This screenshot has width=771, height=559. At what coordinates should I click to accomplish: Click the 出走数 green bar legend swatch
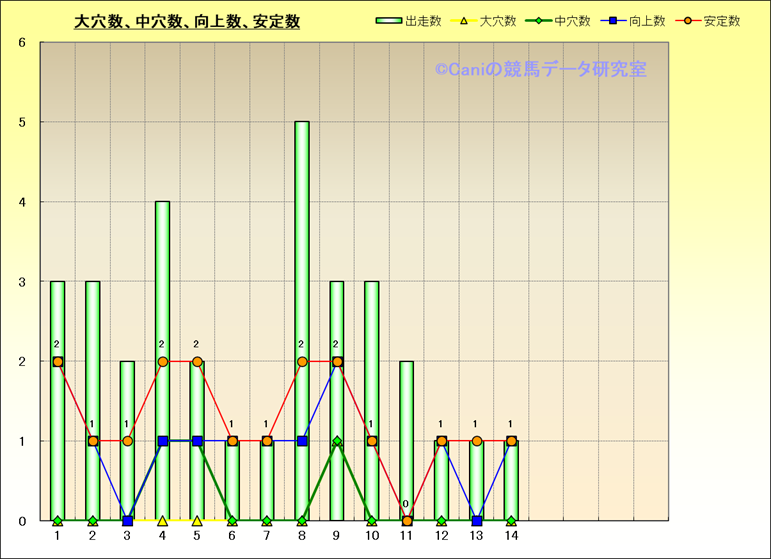[389, 21]
